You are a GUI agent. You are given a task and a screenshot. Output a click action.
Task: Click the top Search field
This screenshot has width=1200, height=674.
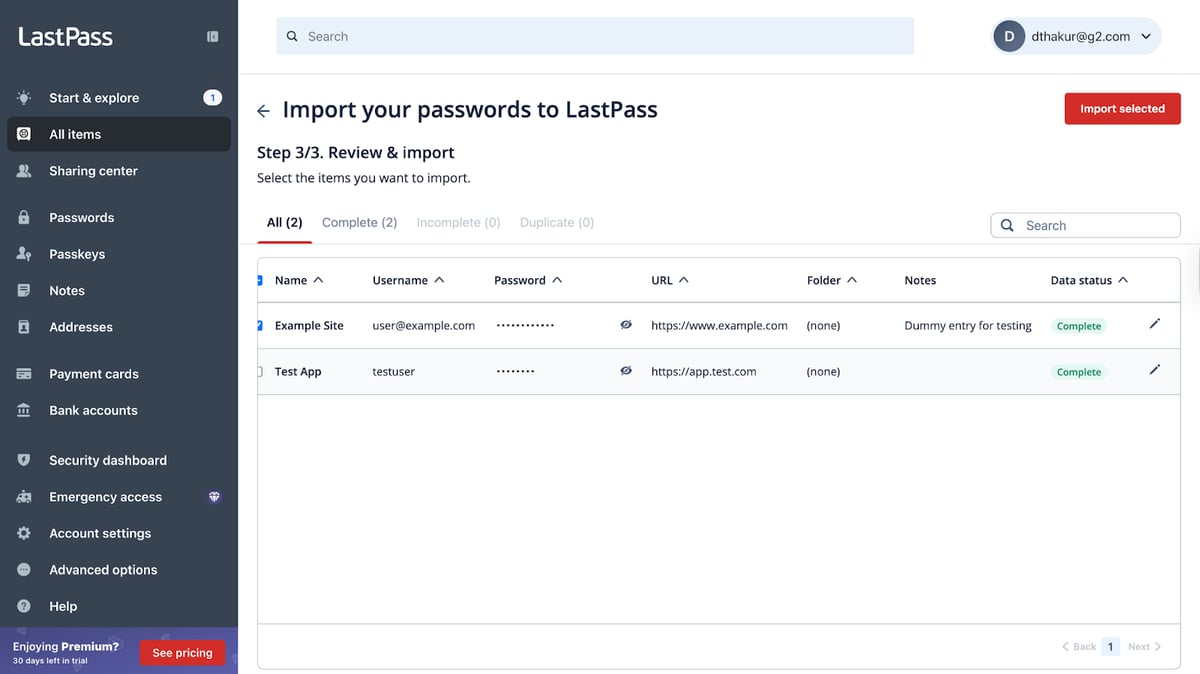tap(595, 36)
